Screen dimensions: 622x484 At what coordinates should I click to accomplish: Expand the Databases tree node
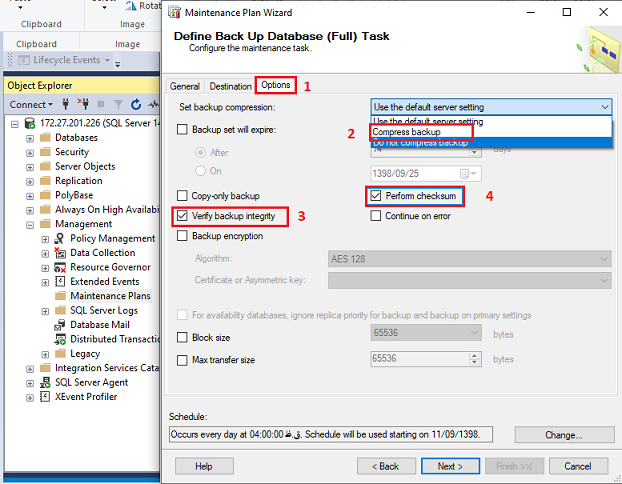(x=31, y=138)
